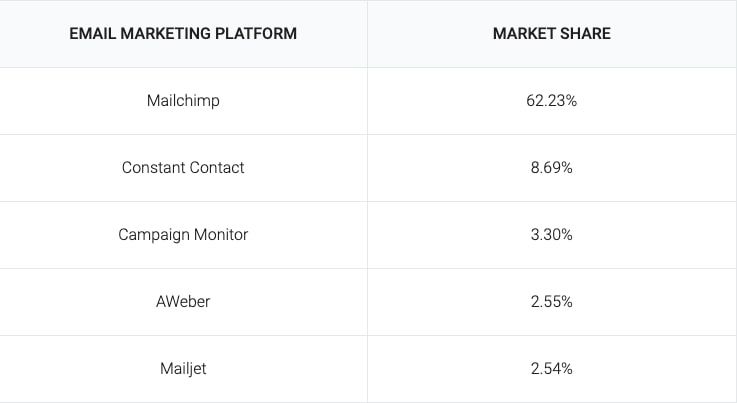Click the 3.30% market share value
737x403 pixels.
tap(551, 235)
